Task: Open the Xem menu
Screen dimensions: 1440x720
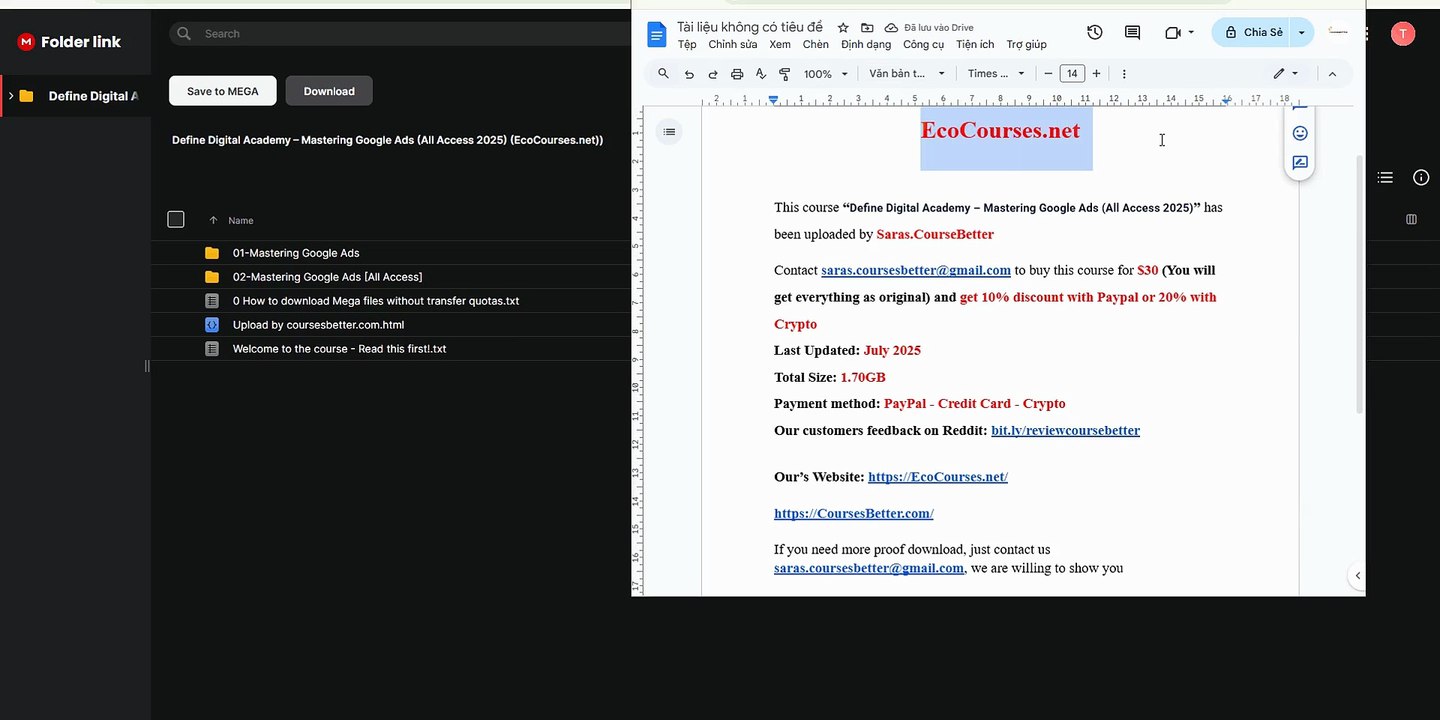Action: [x=780, y=44]
